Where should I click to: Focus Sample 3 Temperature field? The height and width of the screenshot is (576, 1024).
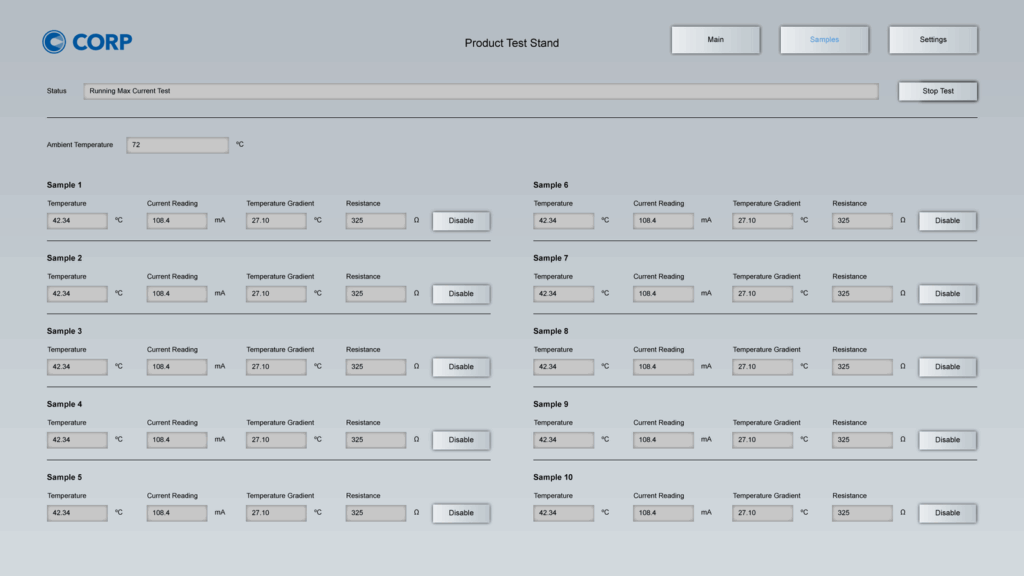[x=77, y=367]
